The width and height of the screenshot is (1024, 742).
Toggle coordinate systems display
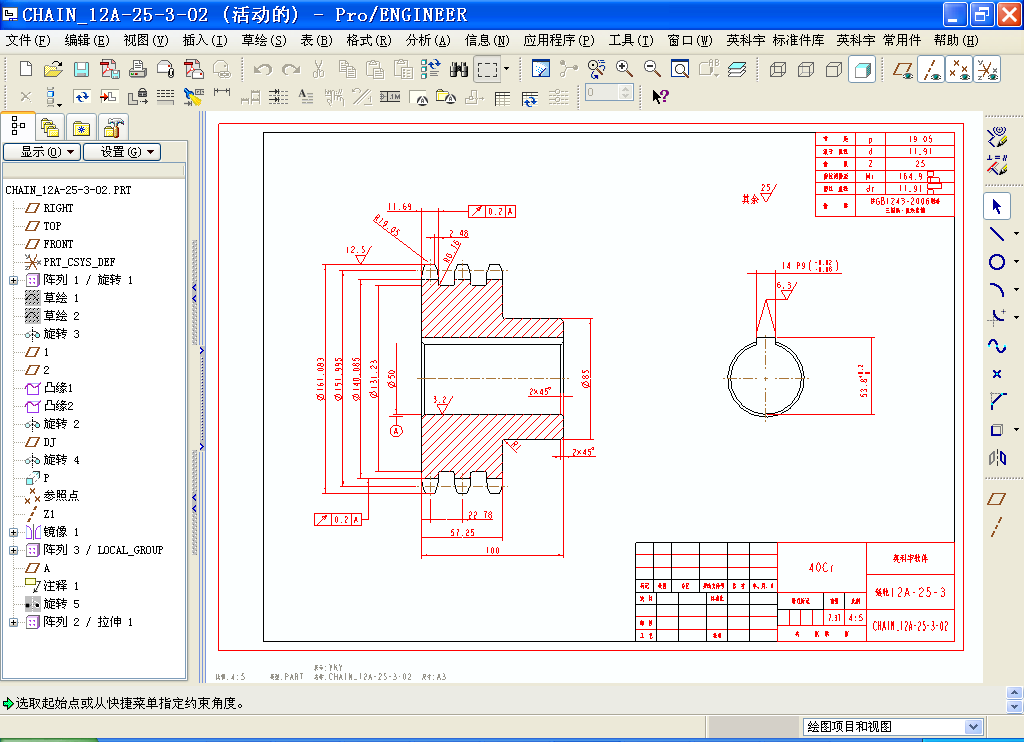click(x=987, y=69)
